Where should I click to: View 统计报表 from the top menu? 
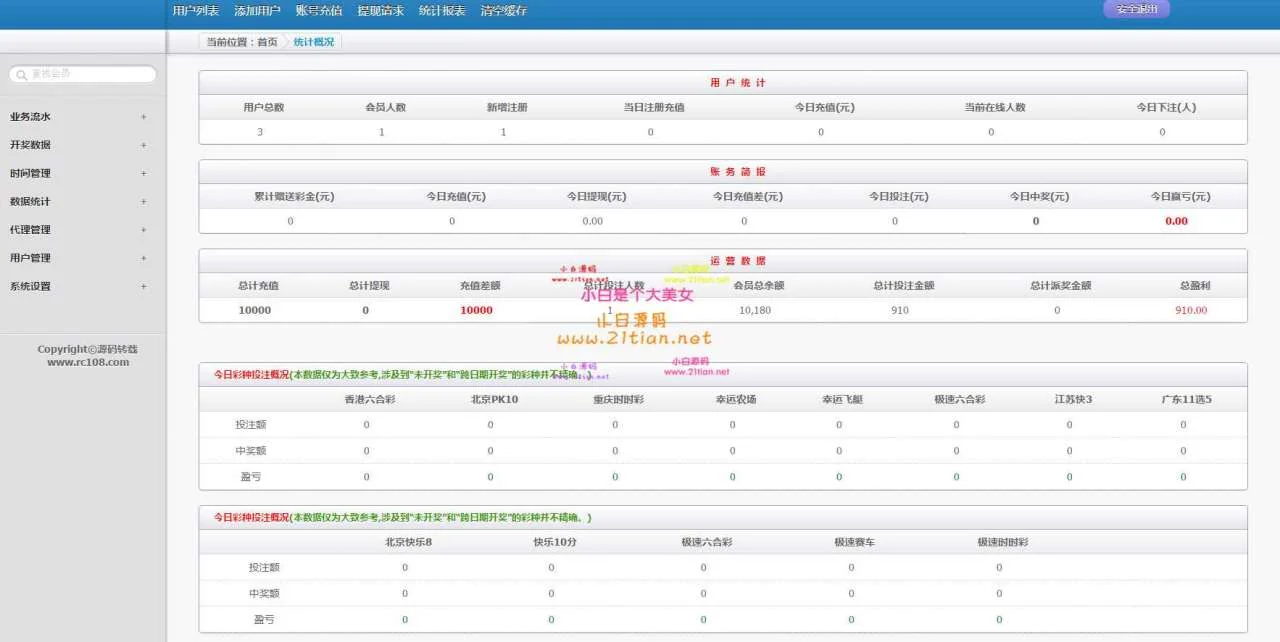pos(442,11)
